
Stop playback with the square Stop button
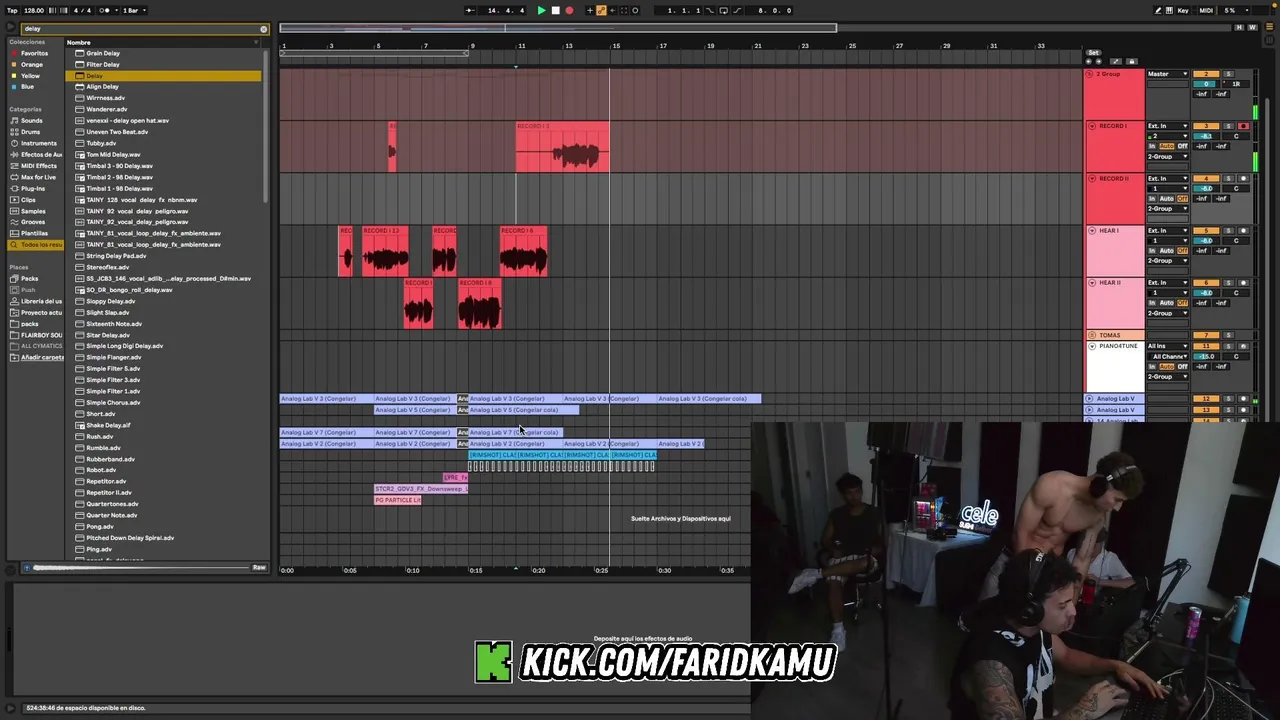pos(556,10)
